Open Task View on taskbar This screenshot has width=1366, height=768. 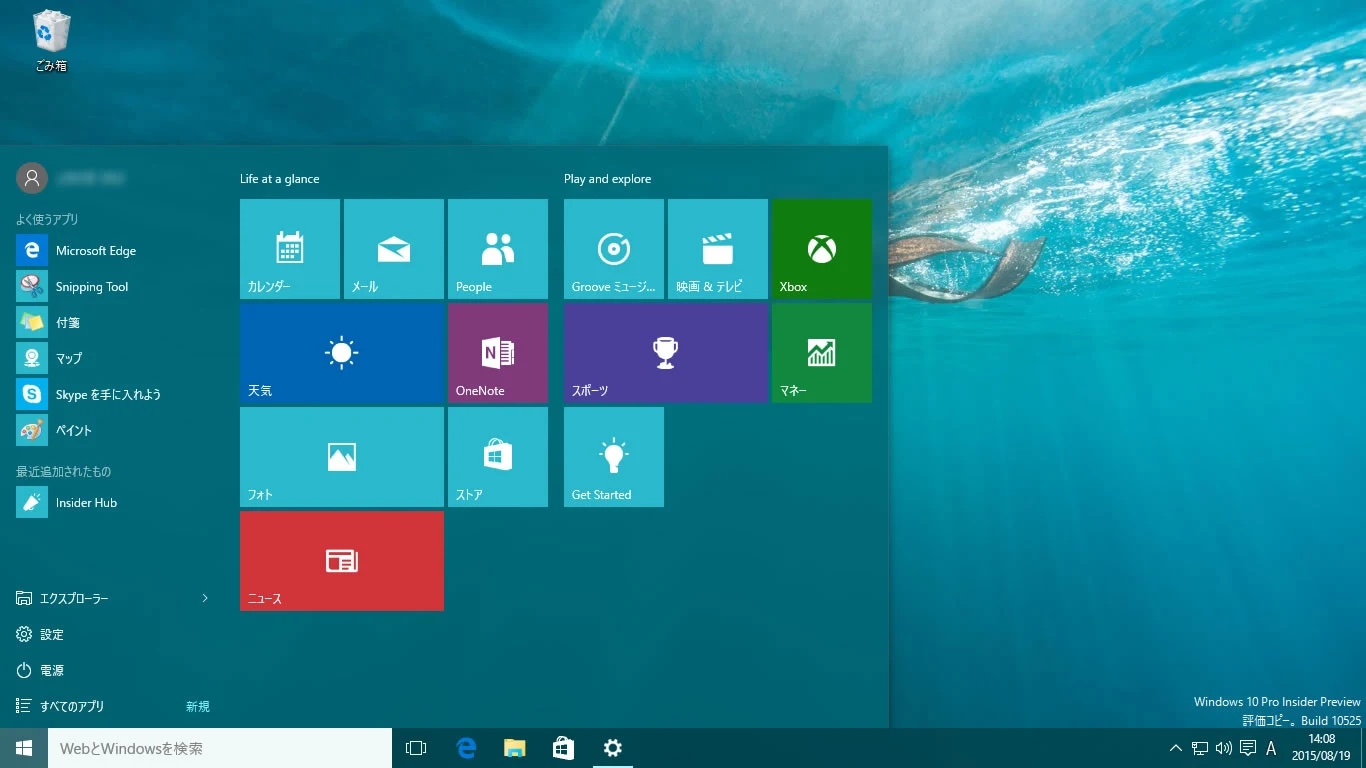click(x=416, y=748)
